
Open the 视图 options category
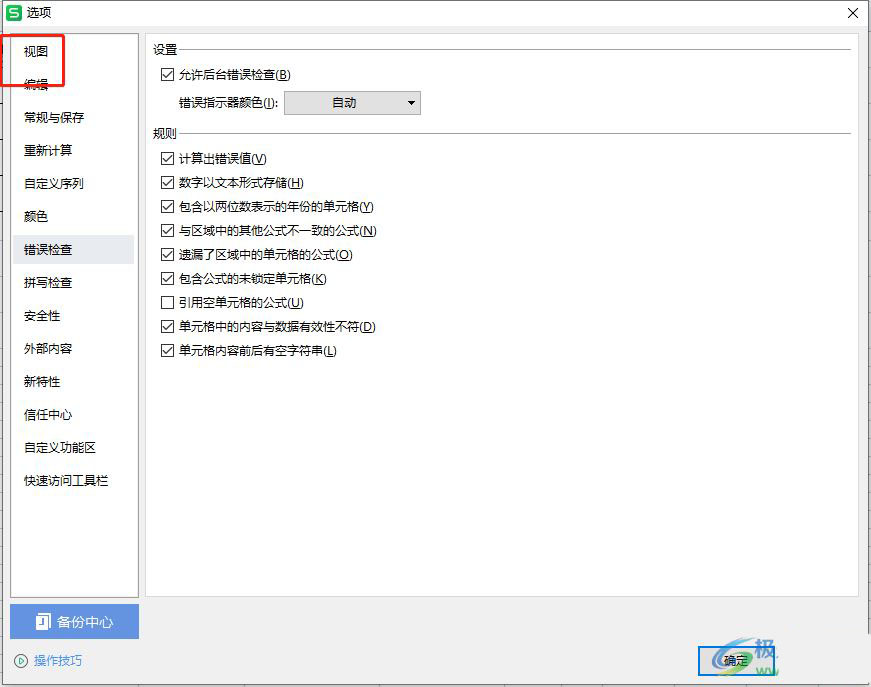click(x=36, y=52)
